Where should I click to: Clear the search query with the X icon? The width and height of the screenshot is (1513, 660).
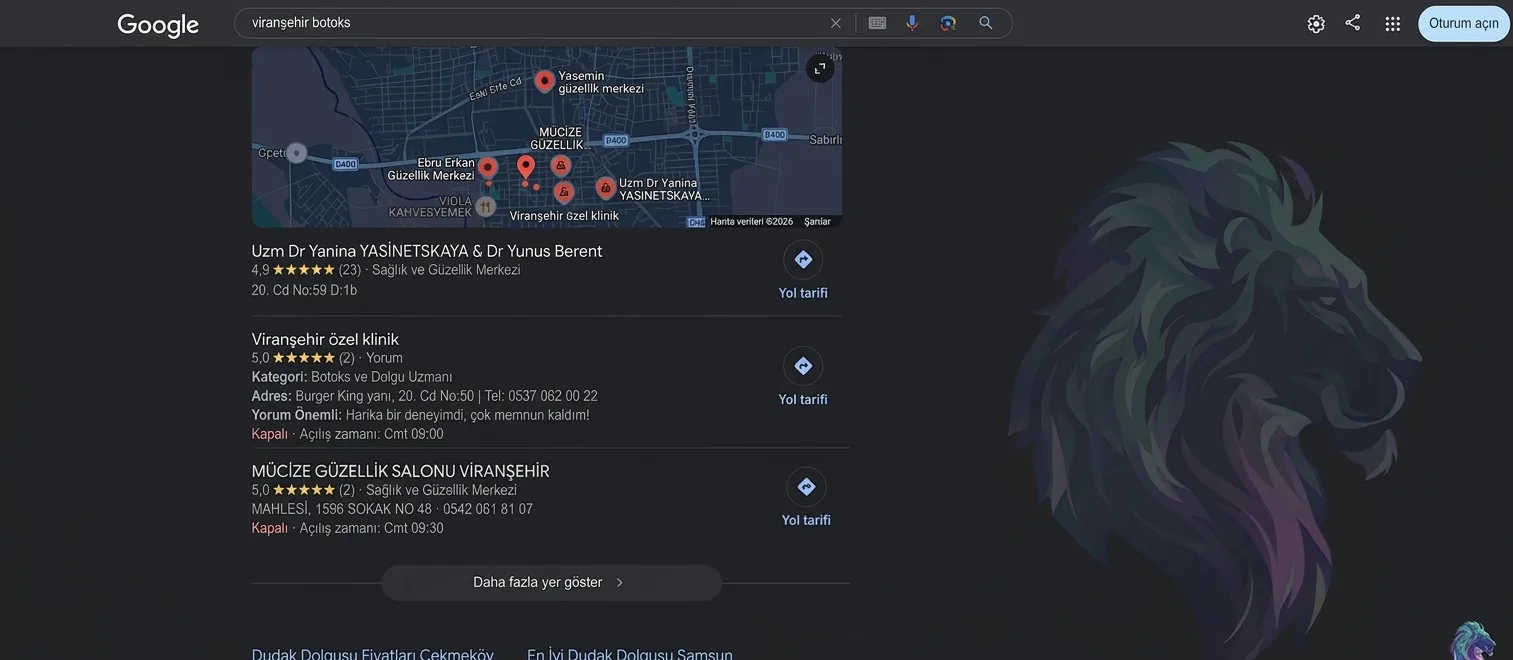[x=836, y=23]
